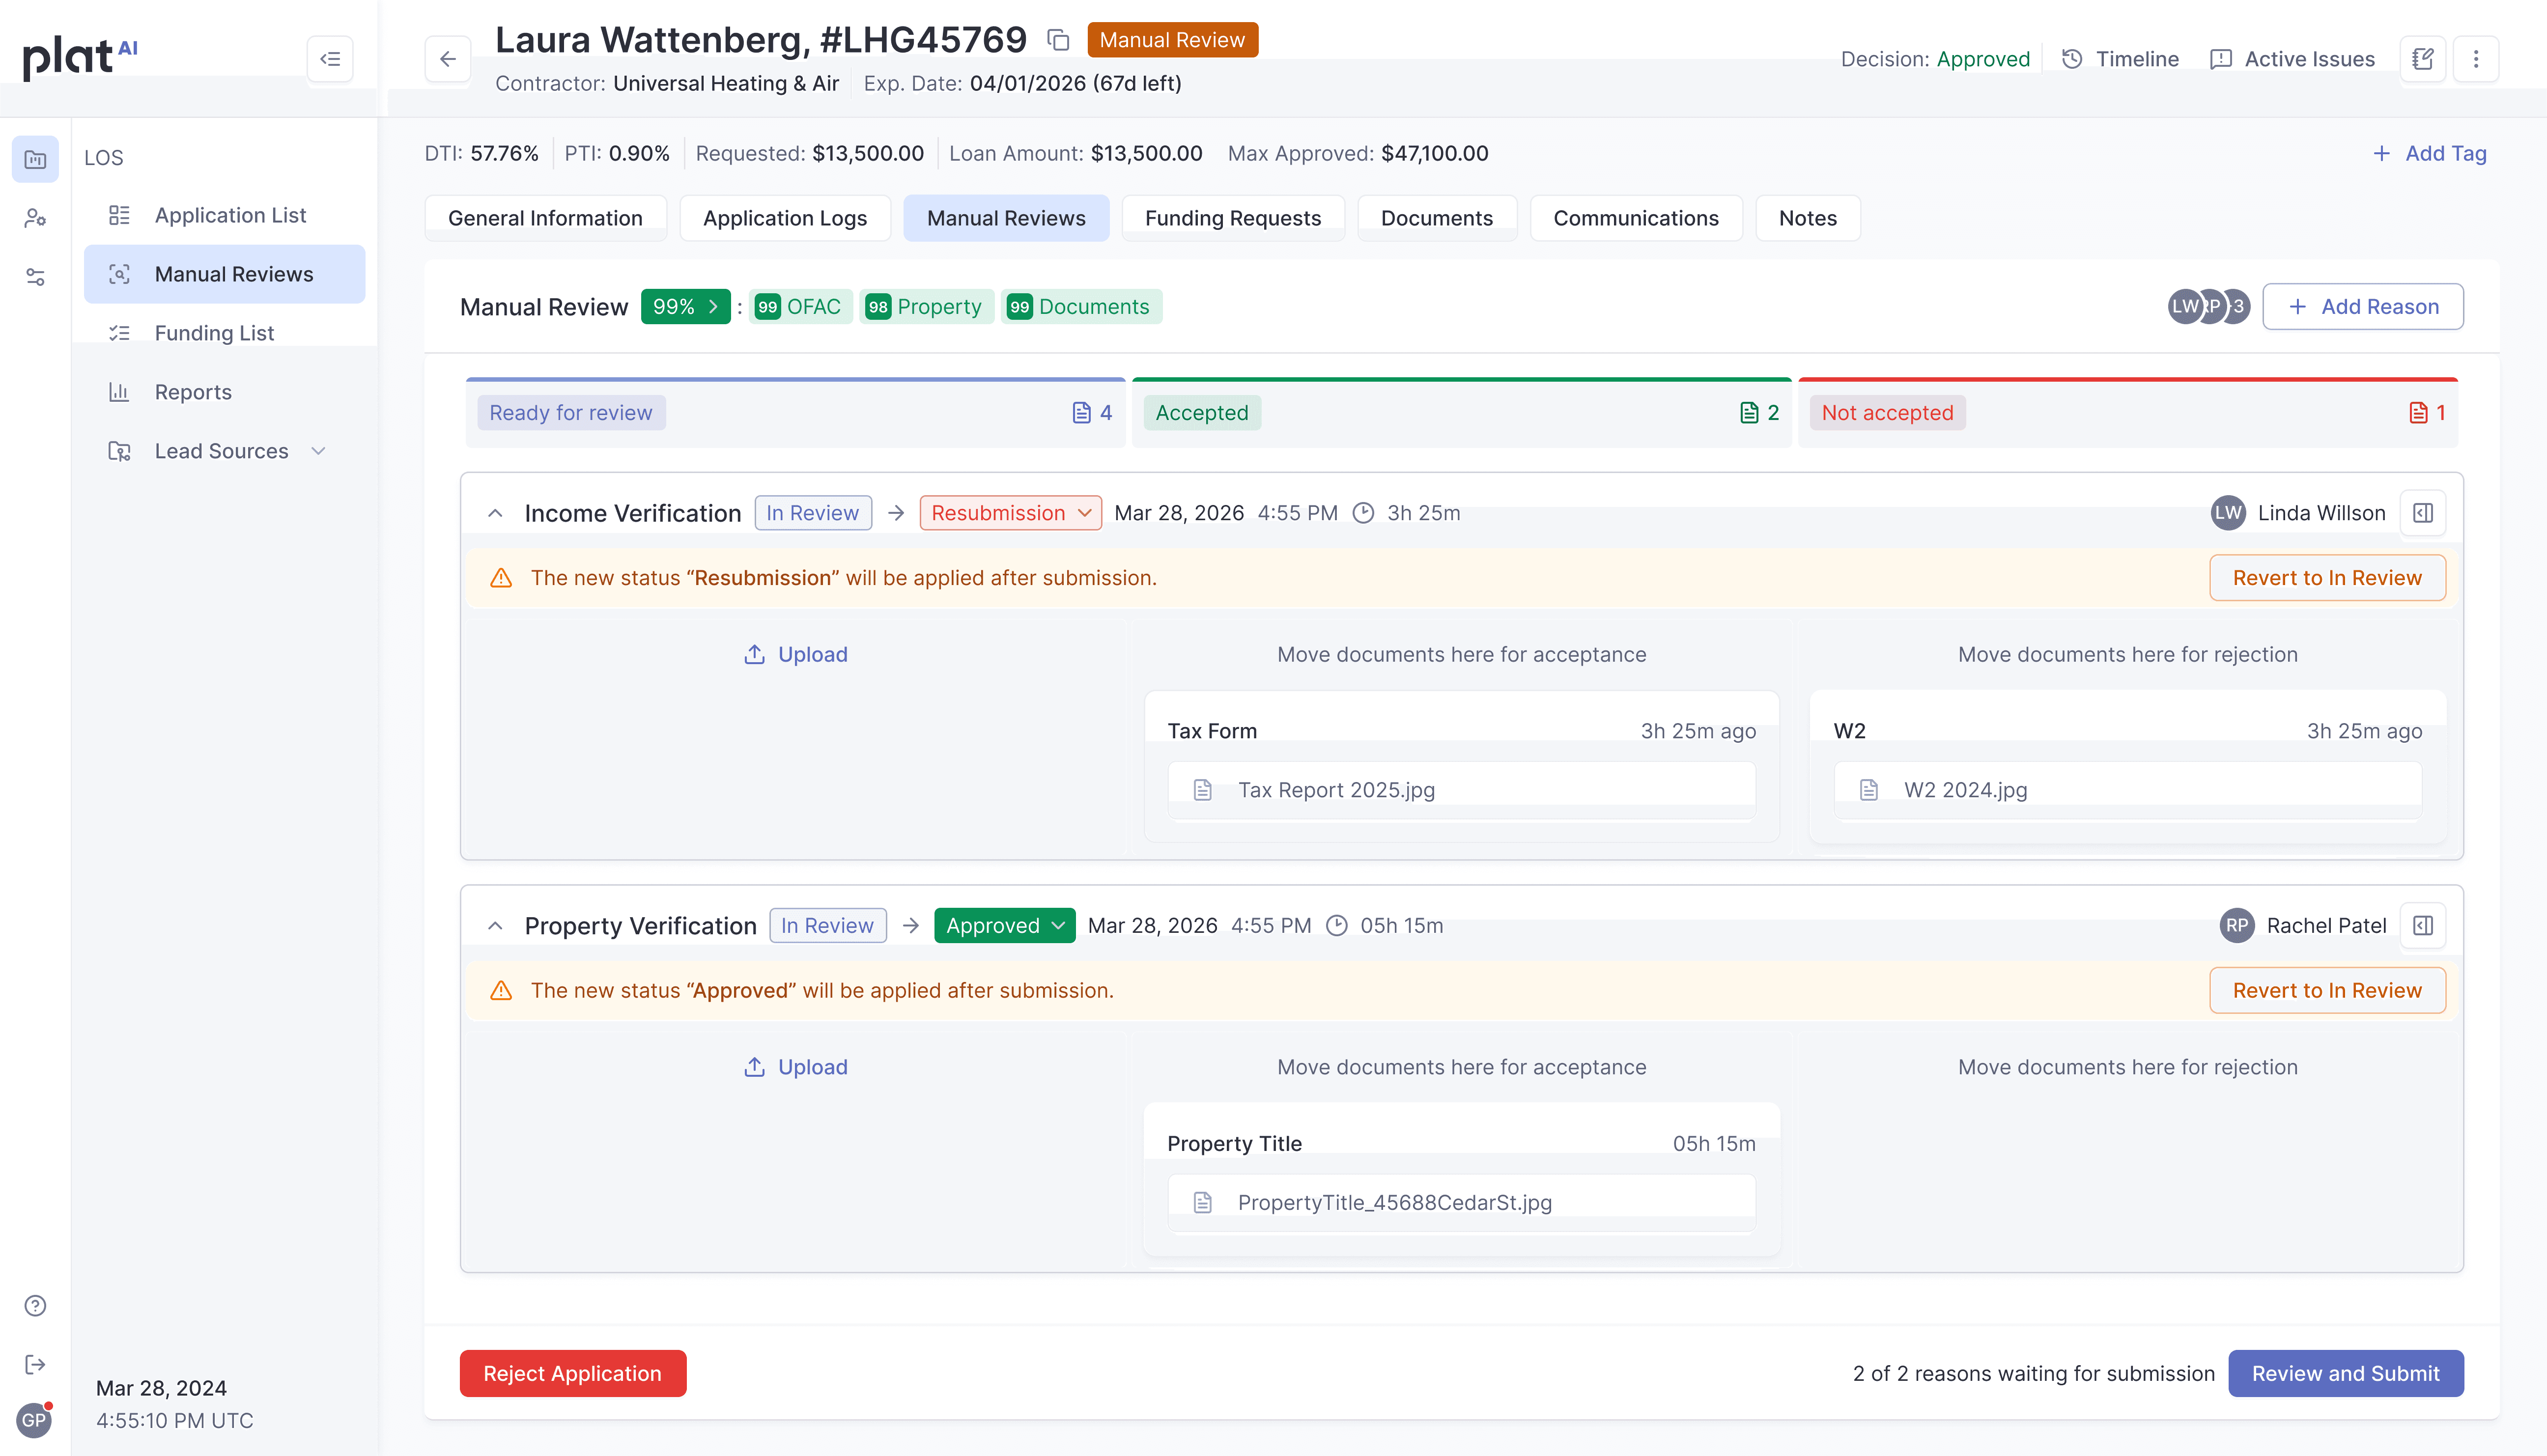Revert Property Verification to In Review
This screenshot has height=1456, width=2547.
pos(2327,991)
